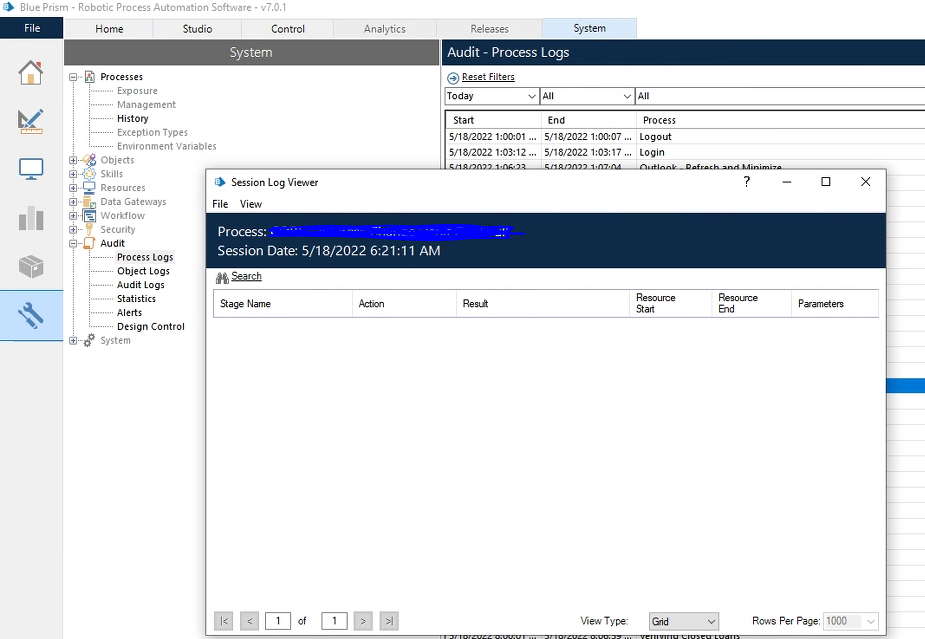Screen dimensions: 925x639
Task: Expand the Objects tree node
Action: pos(73,160)
